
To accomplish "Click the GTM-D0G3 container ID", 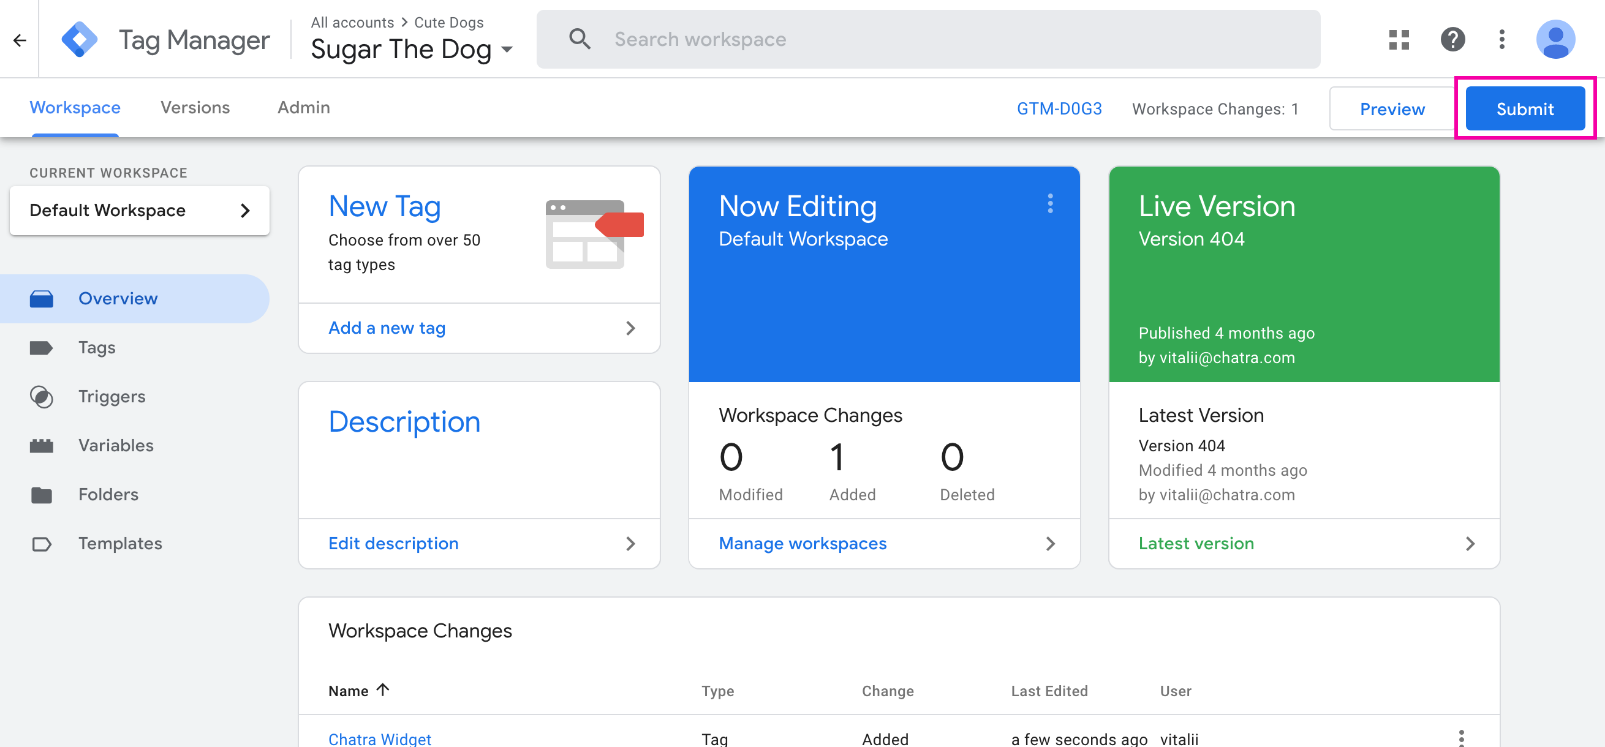I will pyautogui.click(x=1059, y=109).
